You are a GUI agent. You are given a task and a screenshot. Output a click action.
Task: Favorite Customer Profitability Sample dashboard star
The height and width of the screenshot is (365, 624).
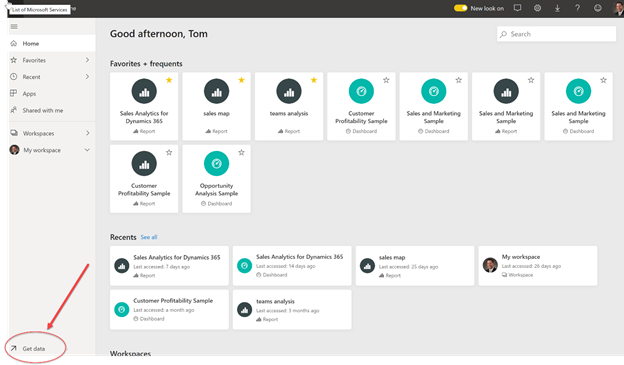386,80
